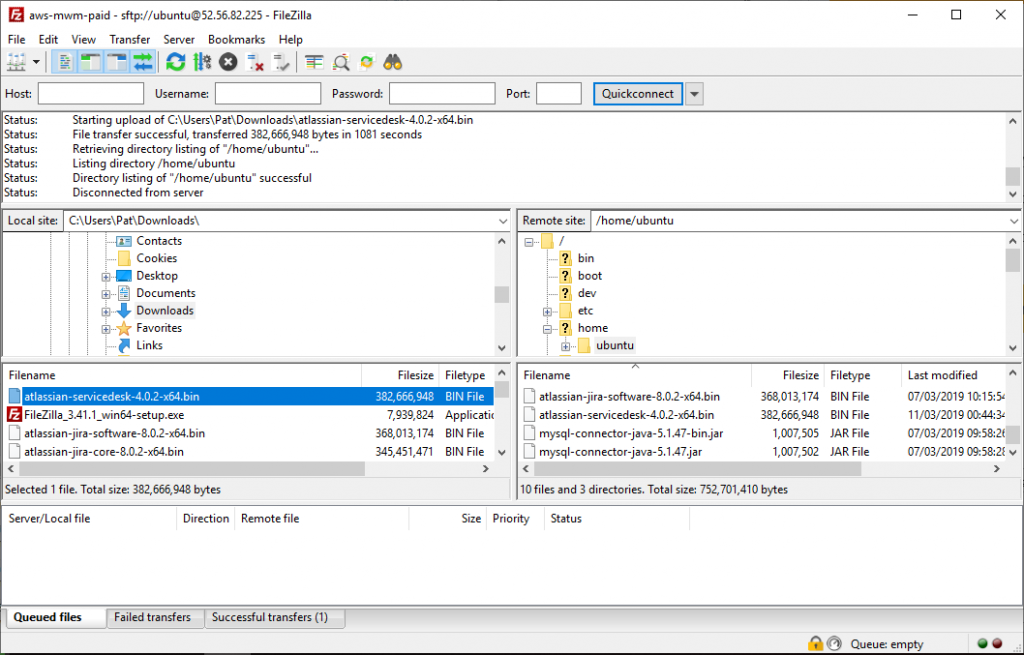
Task: Open the Transfer menu
Action: point(129,39)
